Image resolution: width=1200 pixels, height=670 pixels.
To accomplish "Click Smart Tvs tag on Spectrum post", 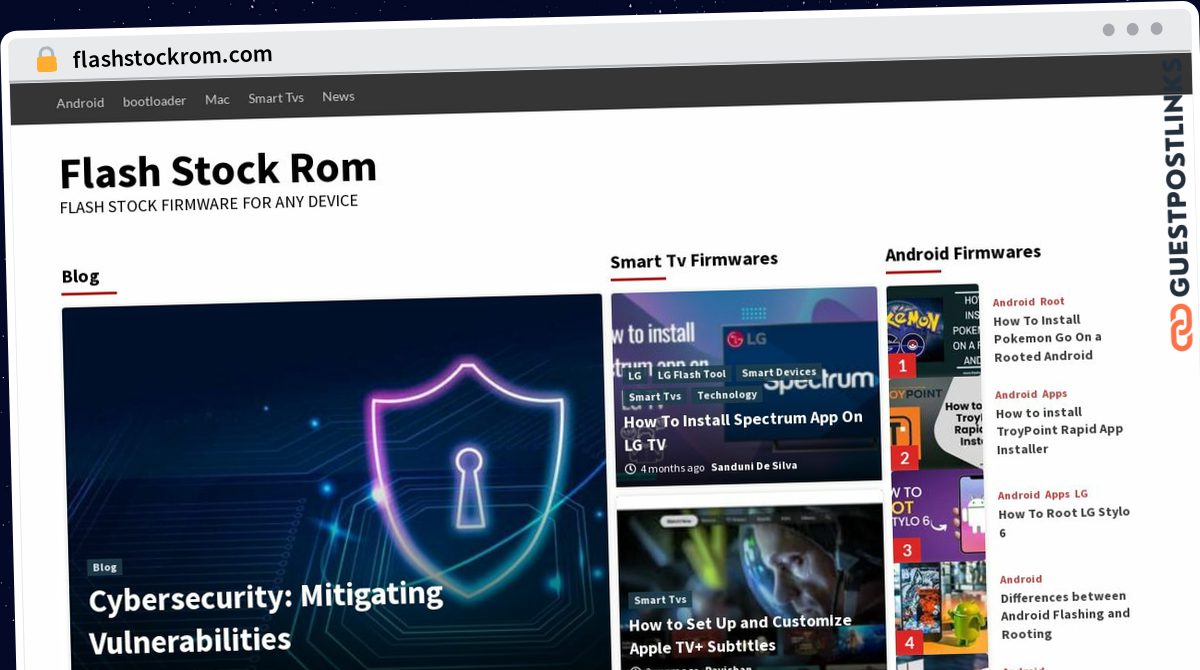I will [x=655, y=397].
